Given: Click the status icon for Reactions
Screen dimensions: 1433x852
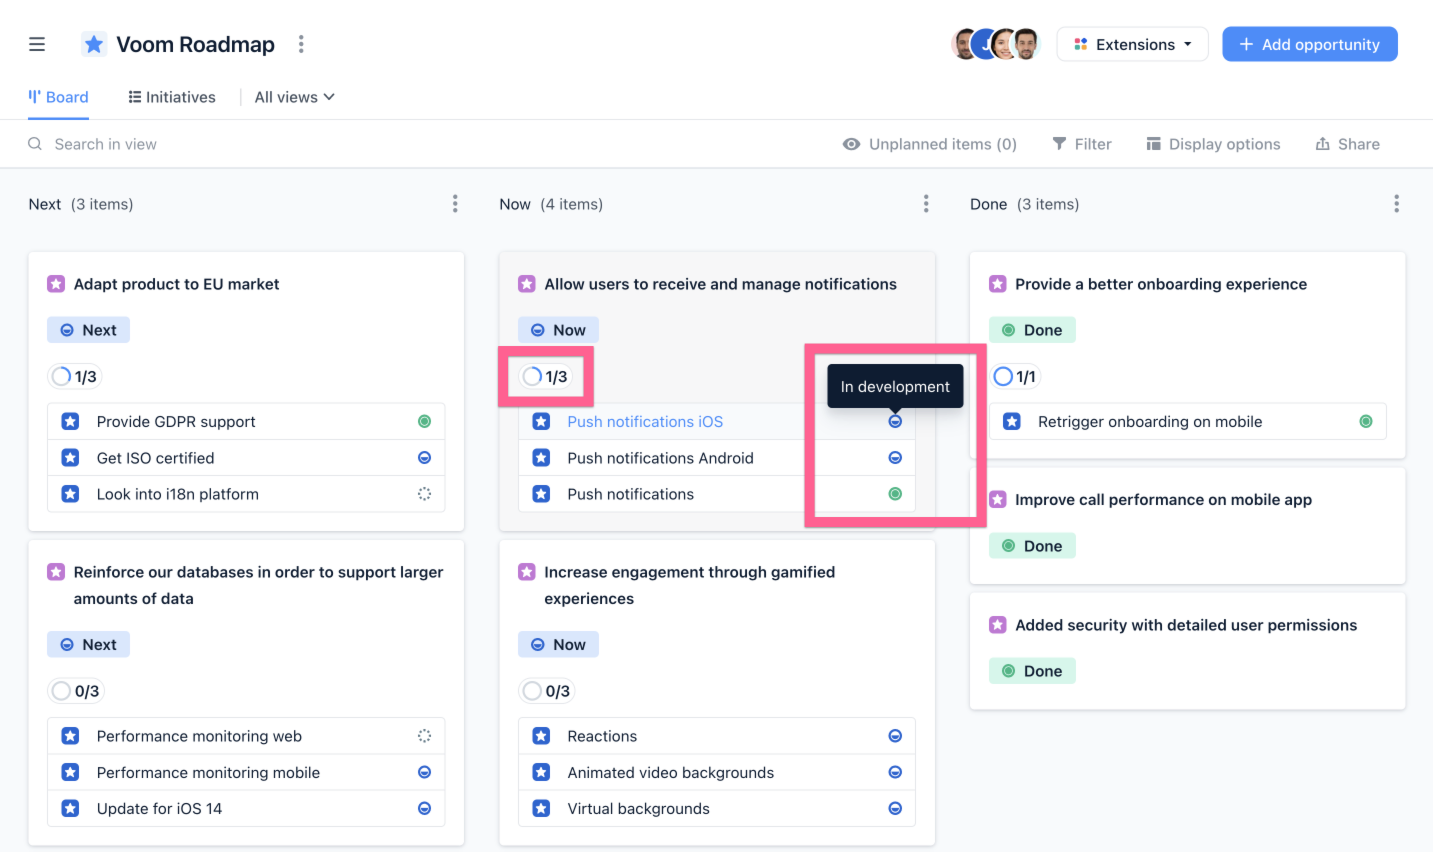Looking at the screenshot, I should coord(895,736).
